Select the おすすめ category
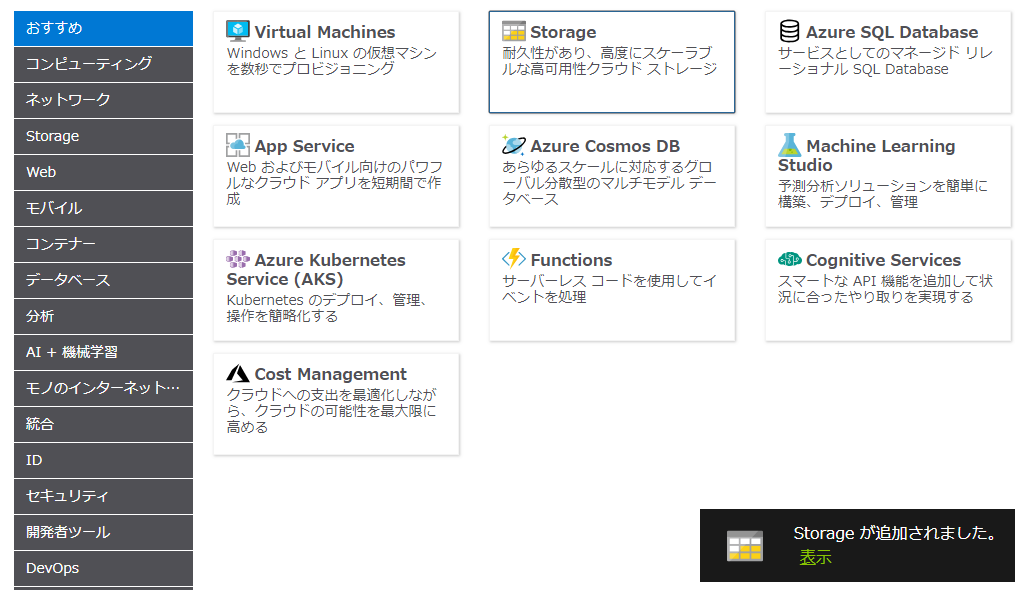This screenshot has height=590, width=1015. (104, 28)
